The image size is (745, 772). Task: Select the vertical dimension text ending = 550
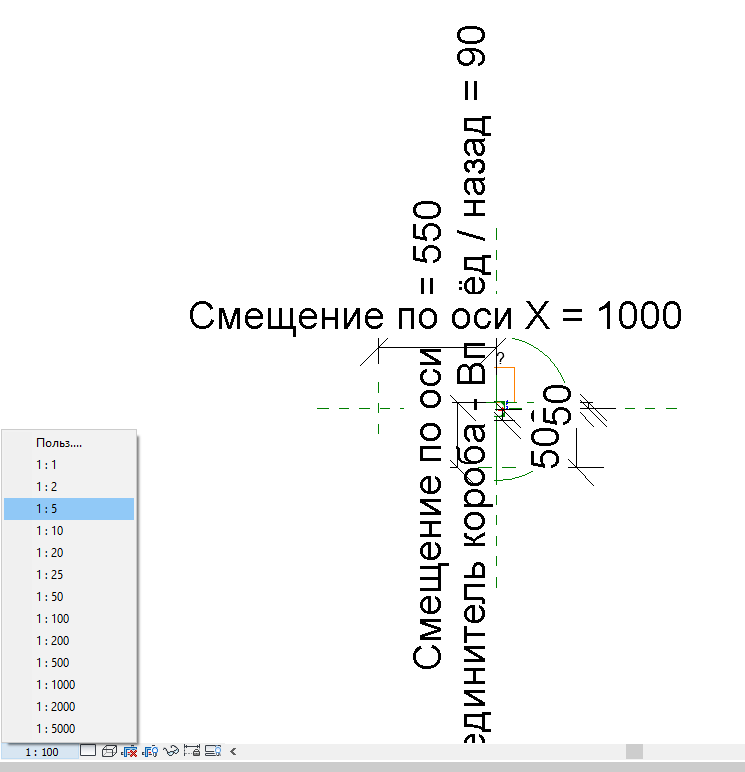pyautogui.click(x=427, y=435)
